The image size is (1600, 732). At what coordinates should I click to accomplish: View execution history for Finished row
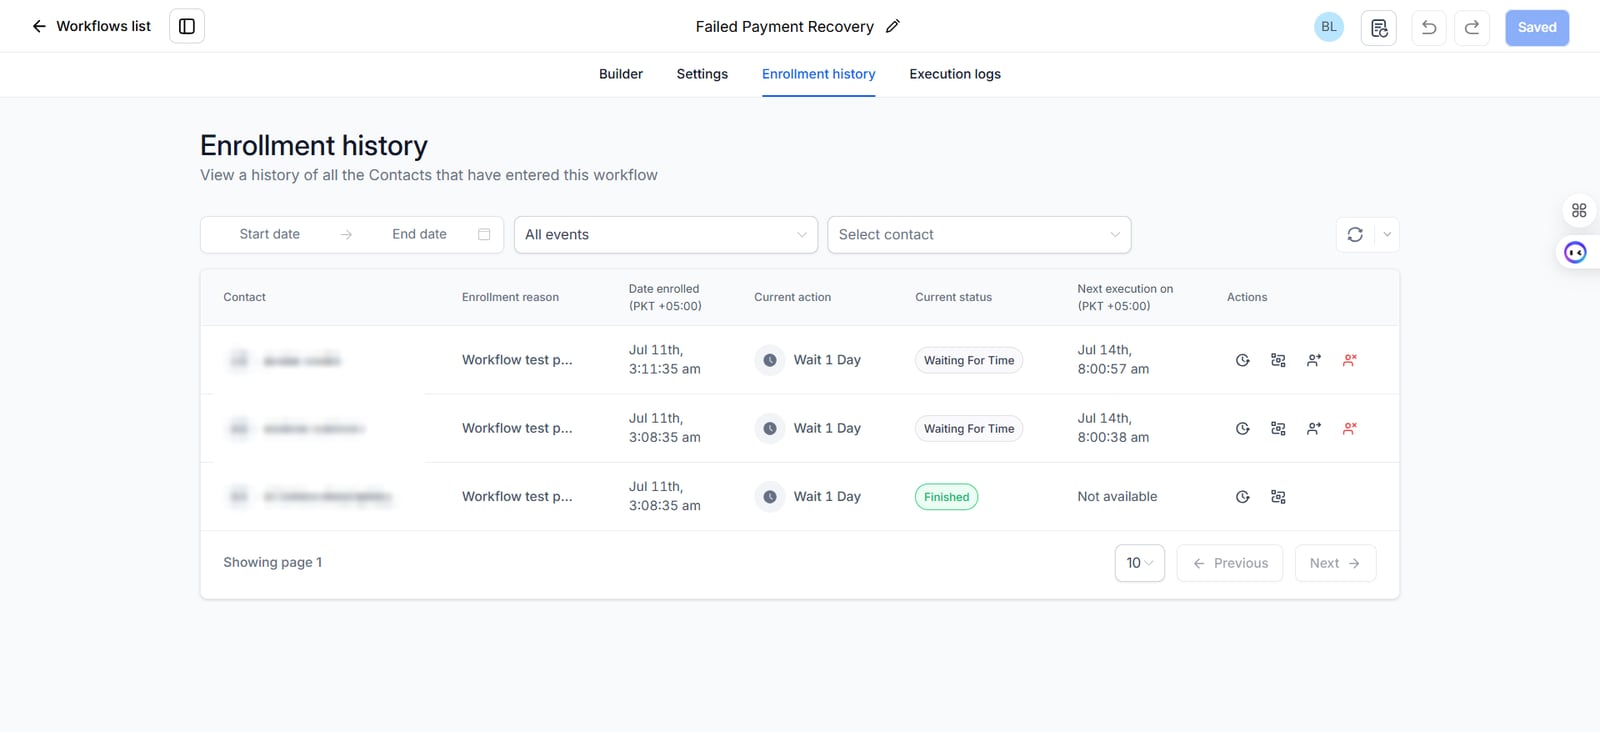[1243, 497]
